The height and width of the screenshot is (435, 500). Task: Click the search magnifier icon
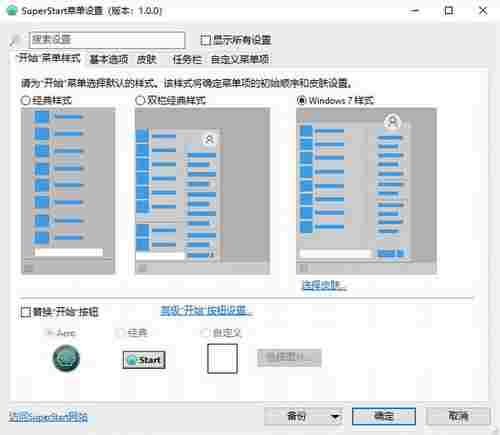click(16, 40)
